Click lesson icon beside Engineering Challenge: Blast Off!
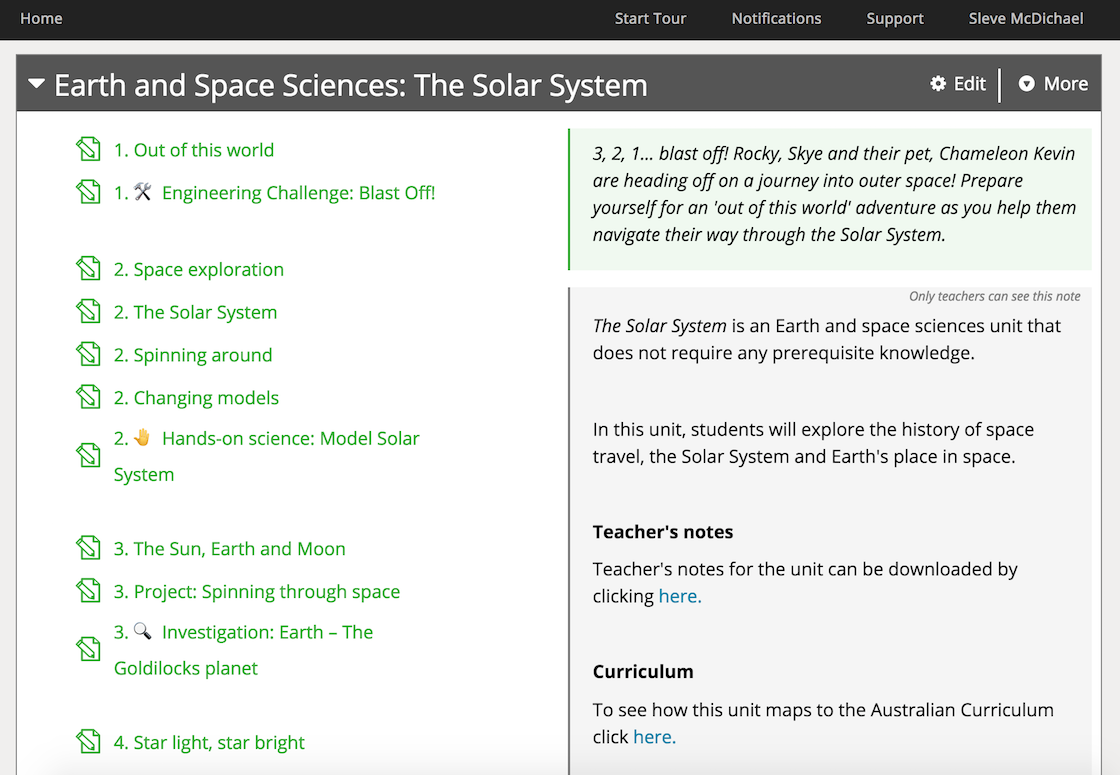Screen dimensions: 1120x775 (89, 191)
